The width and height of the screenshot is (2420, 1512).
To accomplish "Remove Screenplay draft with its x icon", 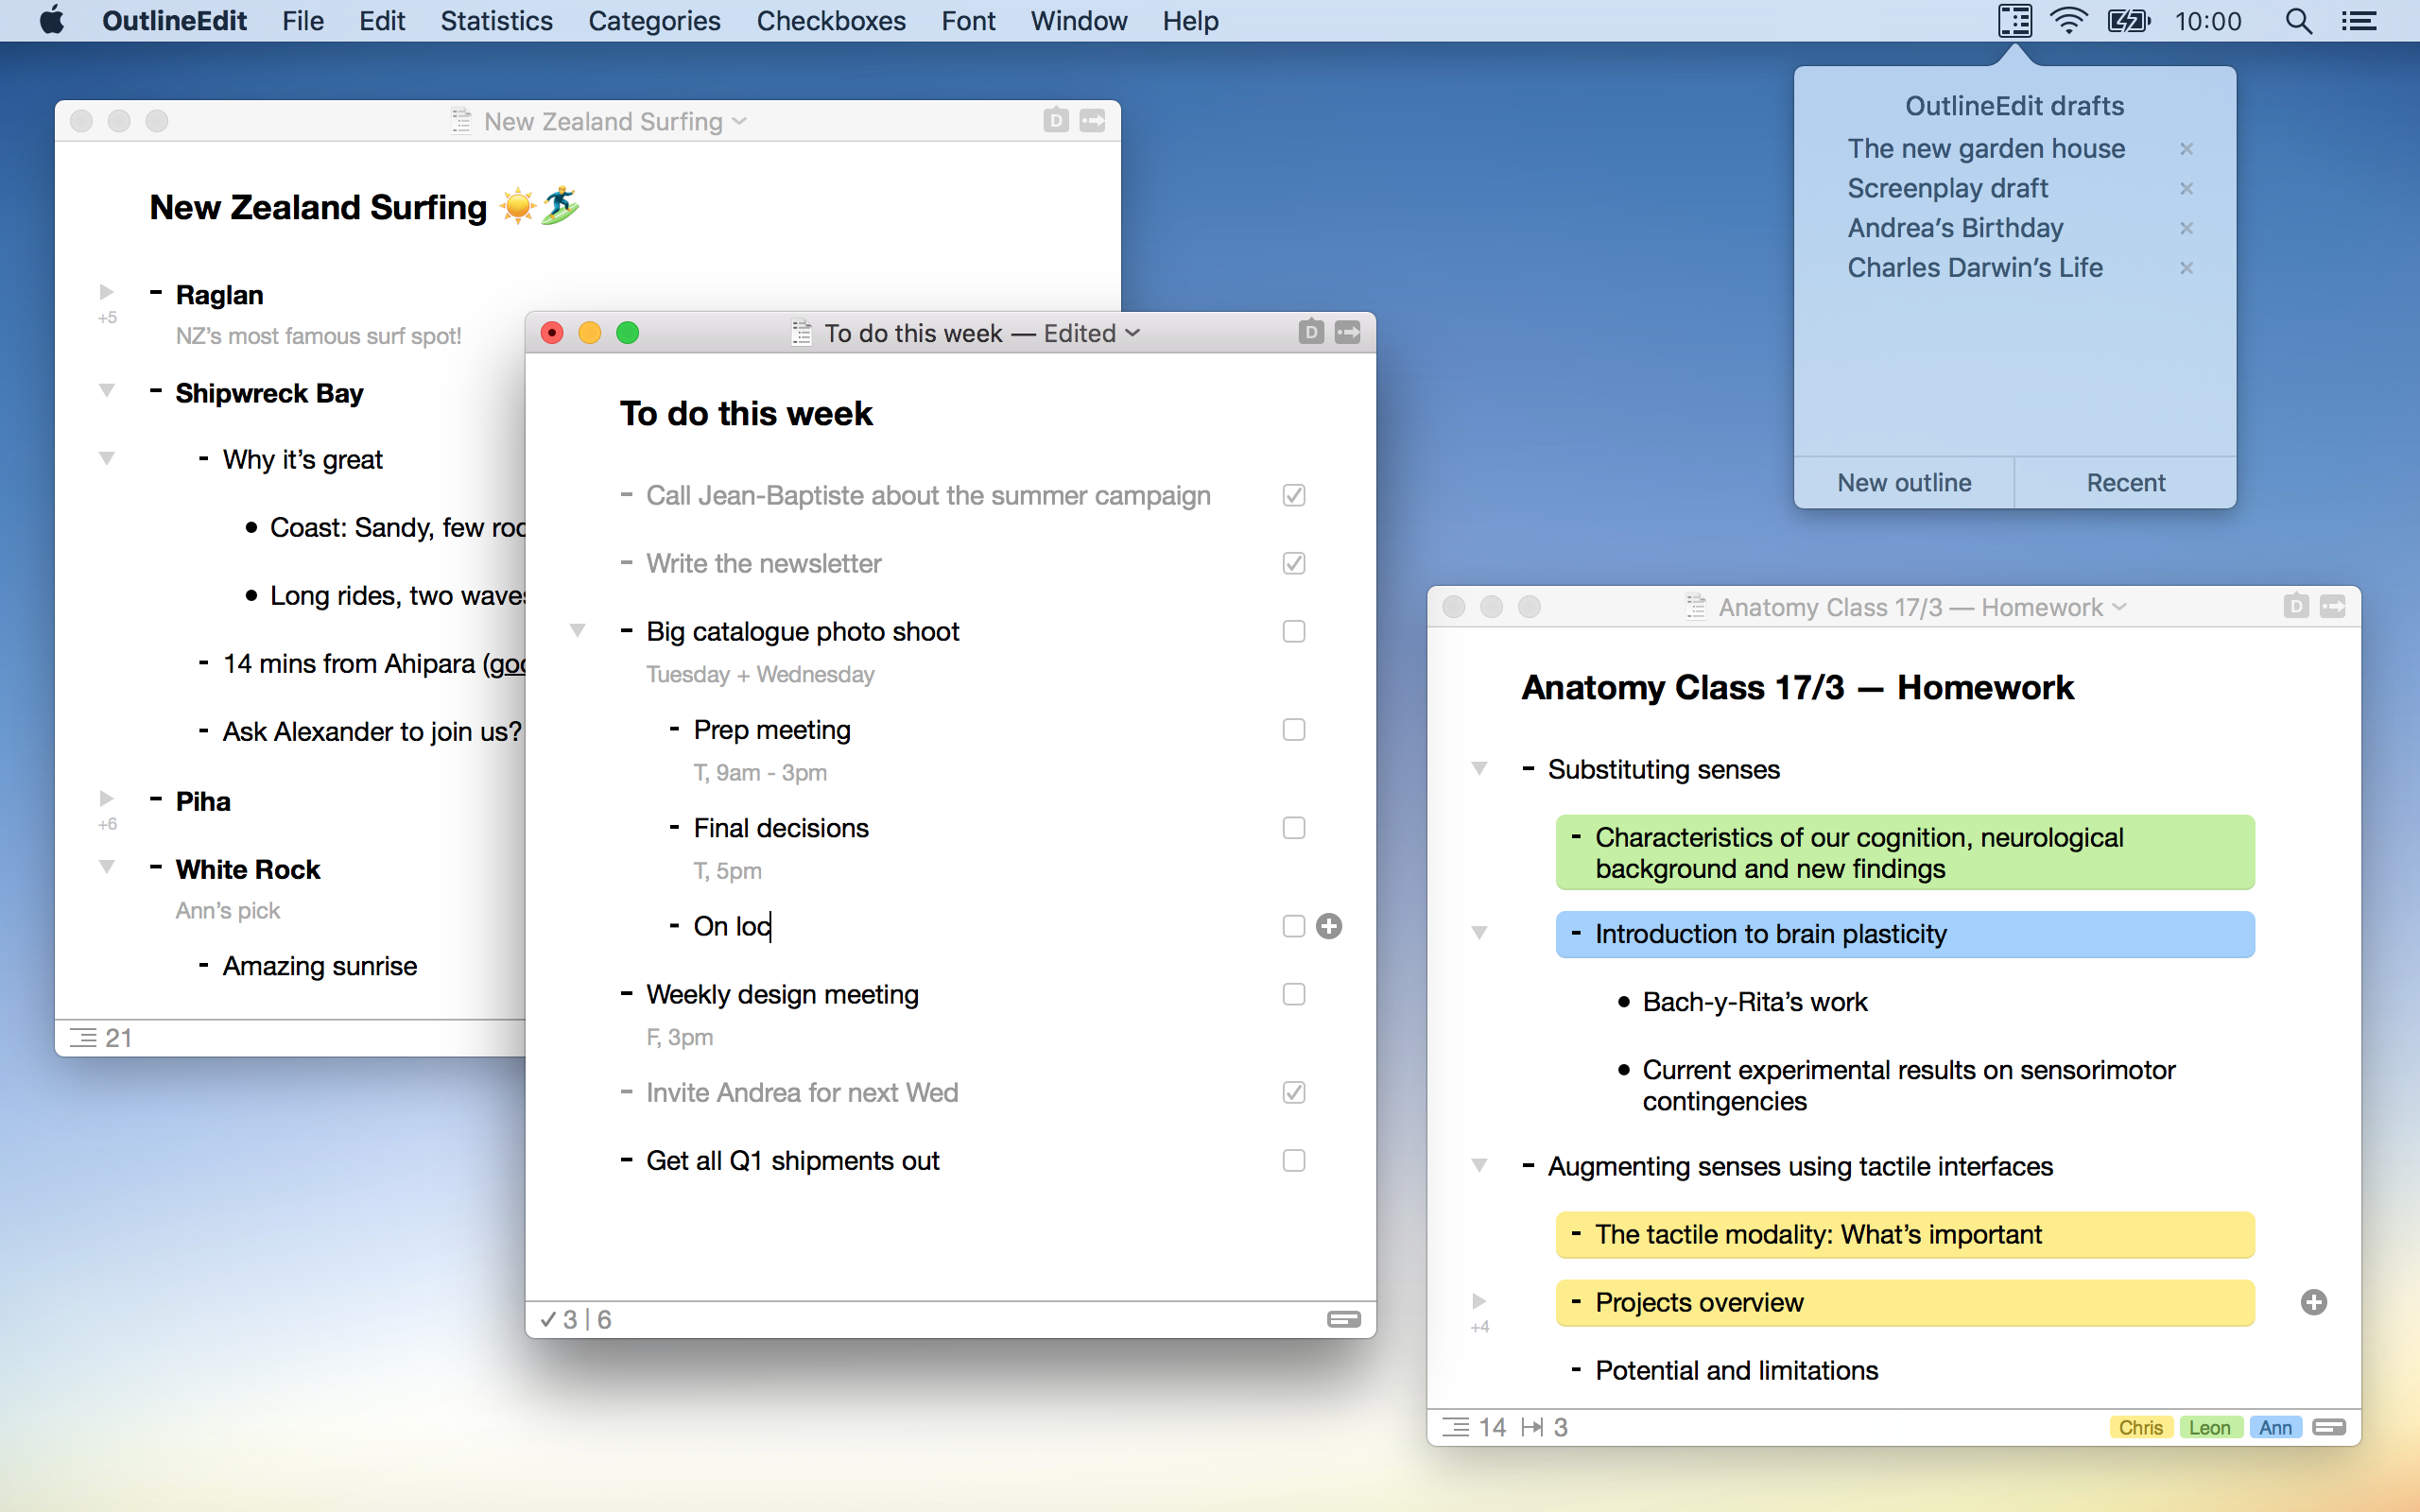I will pyautogui.click(x=2186, y=188).
